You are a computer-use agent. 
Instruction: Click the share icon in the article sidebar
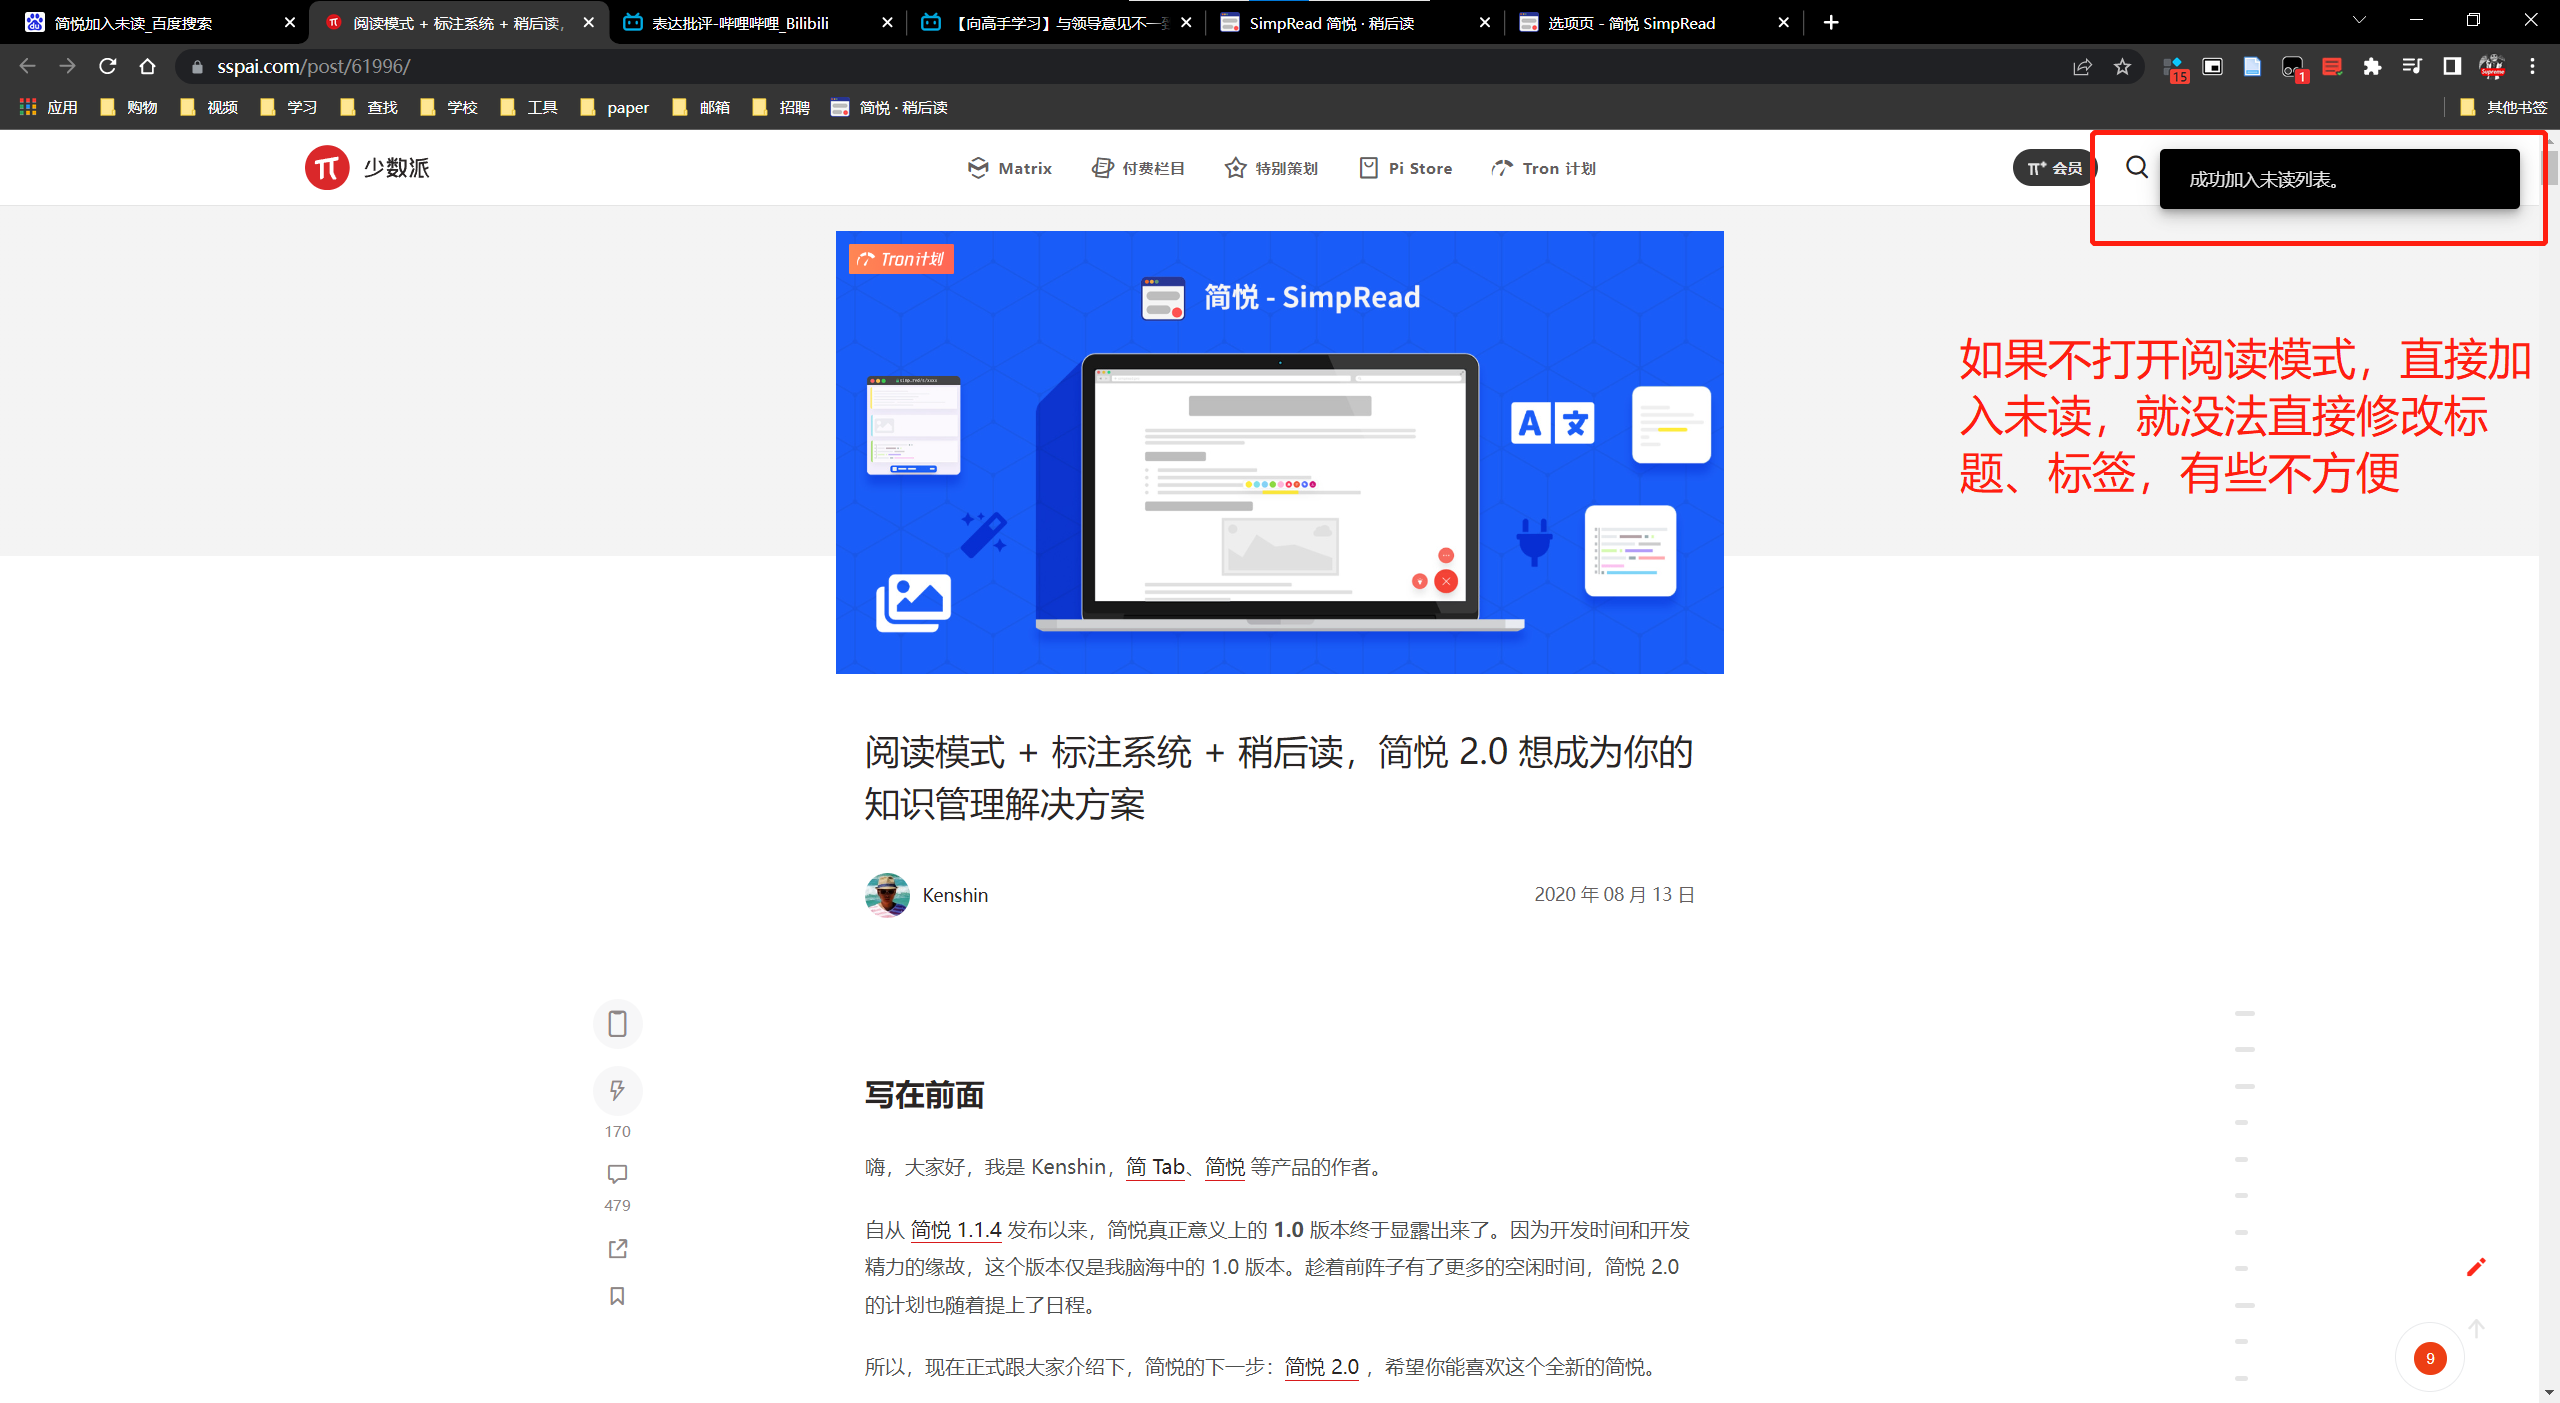pyautogui.click(x=617, y=1249)
